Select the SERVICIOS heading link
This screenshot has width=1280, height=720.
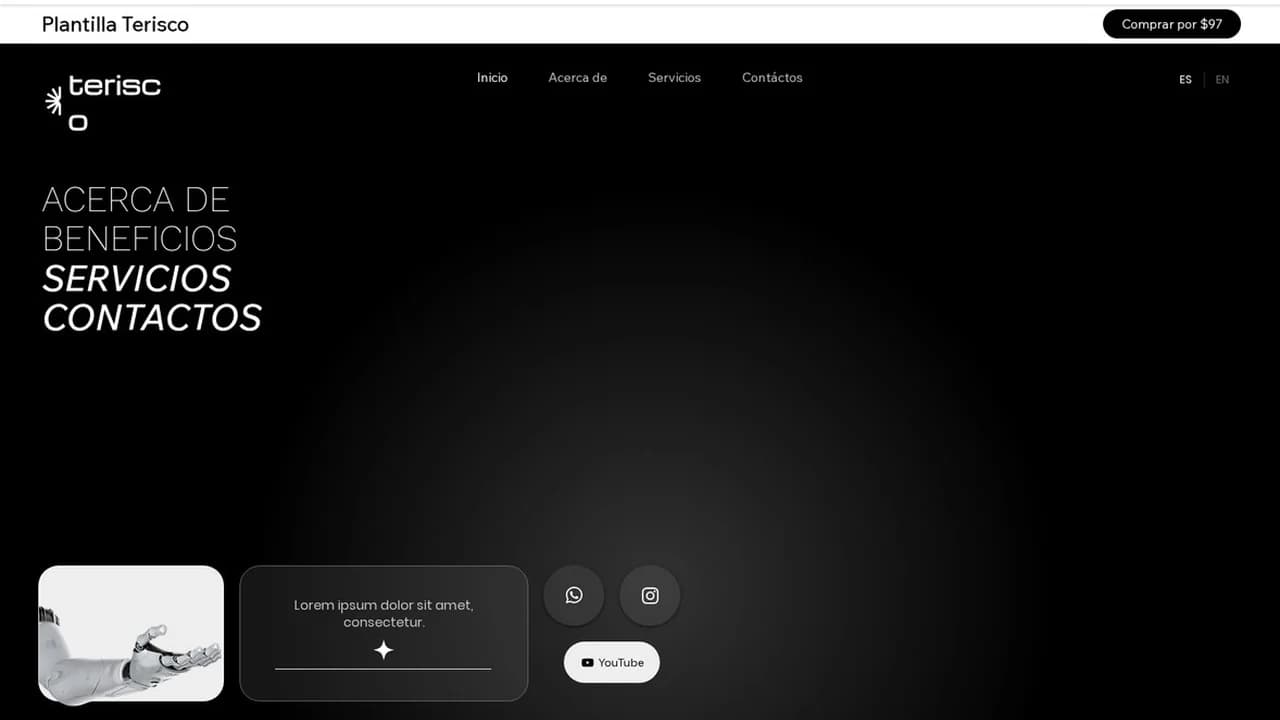point(137,278)
